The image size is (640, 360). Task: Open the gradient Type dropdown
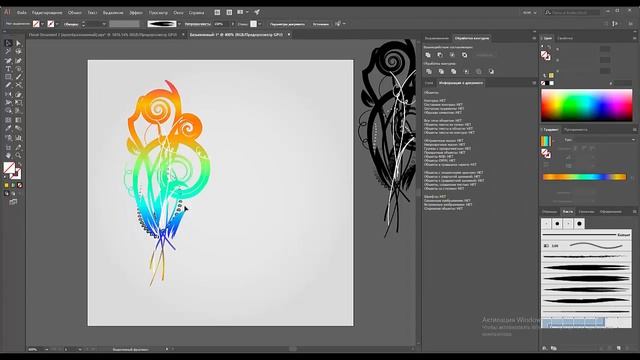coord(599,140)
